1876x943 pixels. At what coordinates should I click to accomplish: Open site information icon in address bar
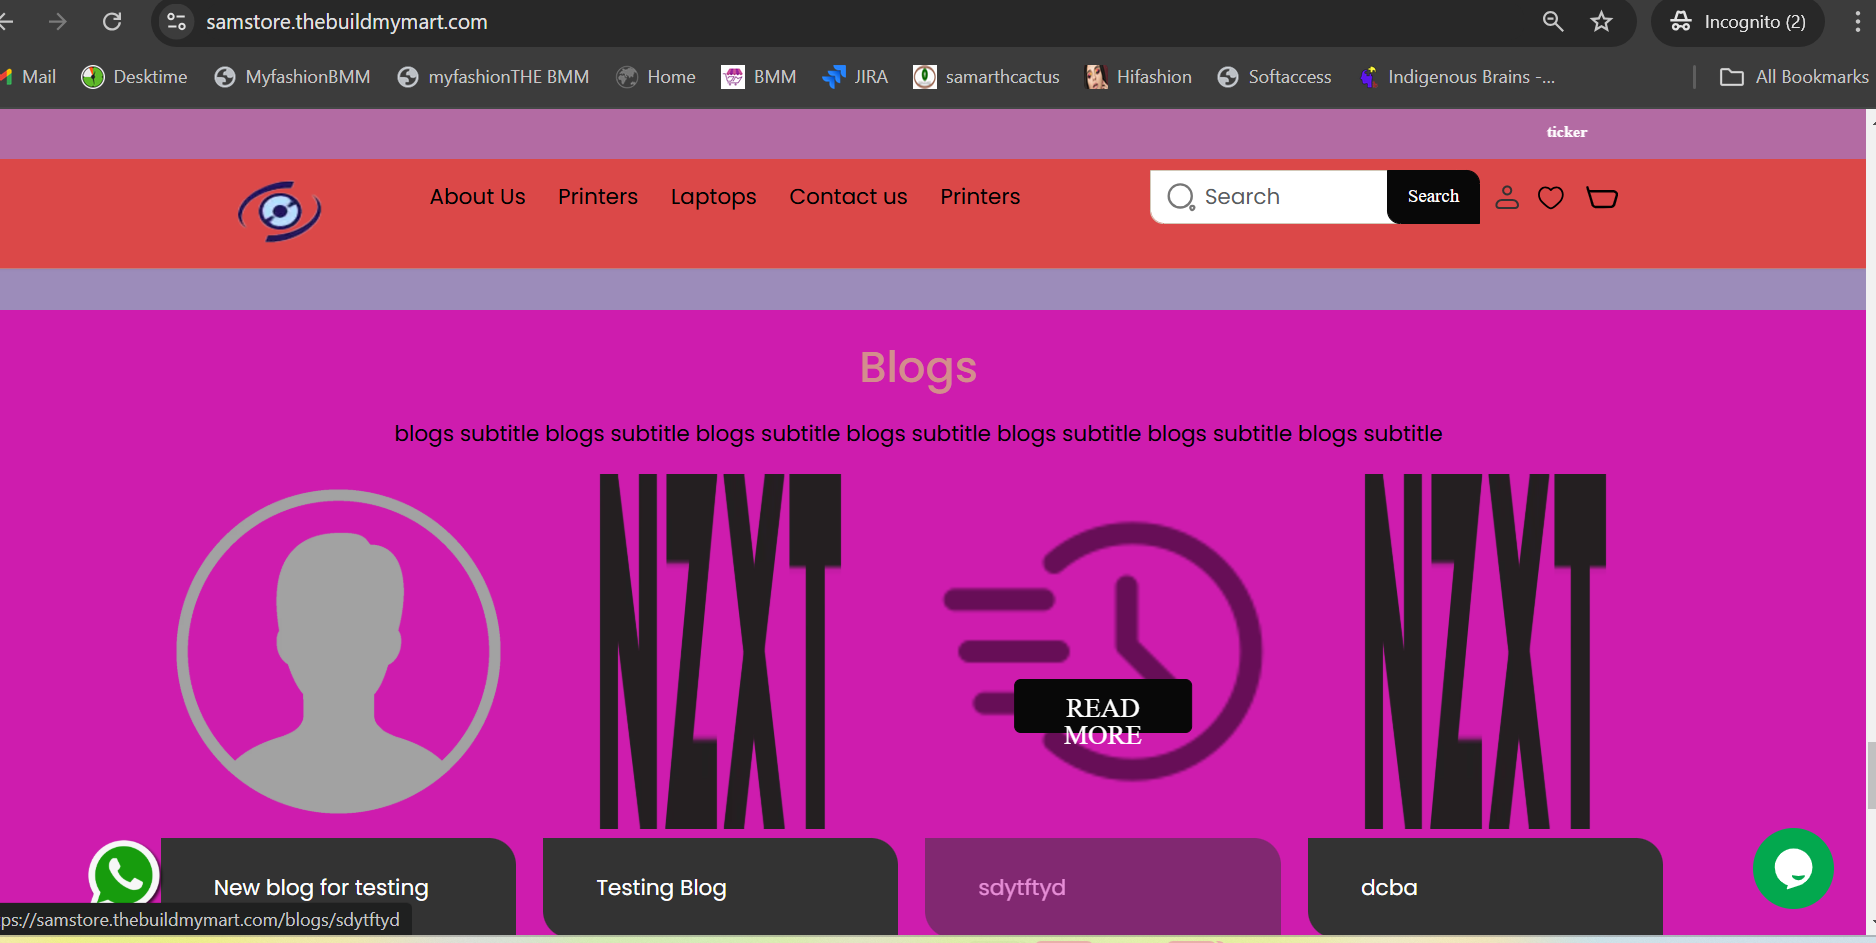177,21
